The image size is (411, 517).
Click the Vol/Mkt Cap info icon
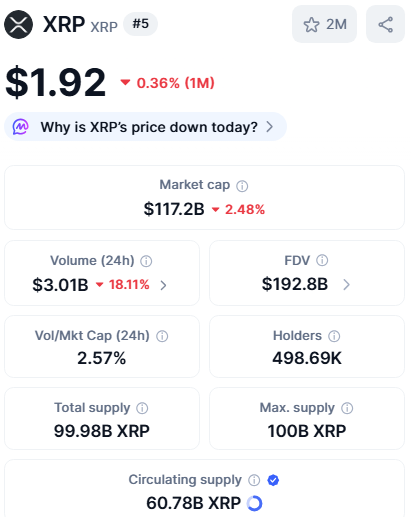click(162, 336)
